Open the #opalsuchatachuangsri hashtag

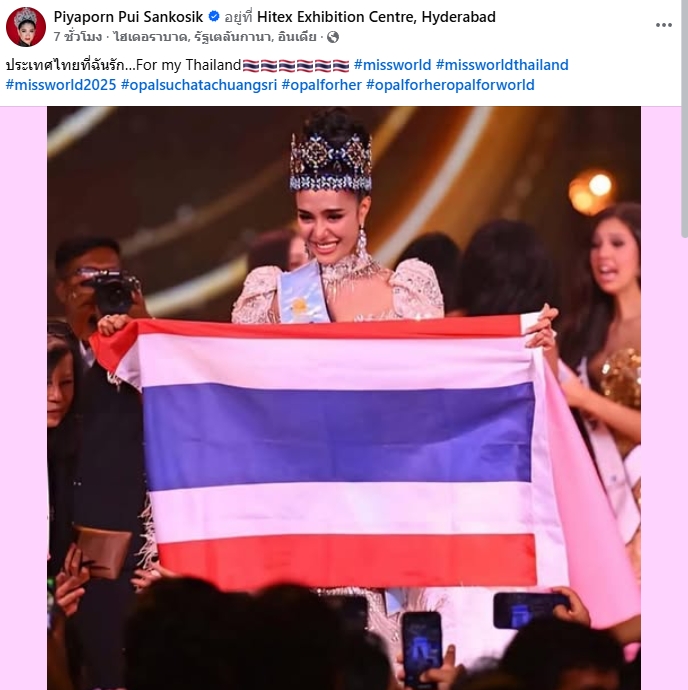pos(199,85)
